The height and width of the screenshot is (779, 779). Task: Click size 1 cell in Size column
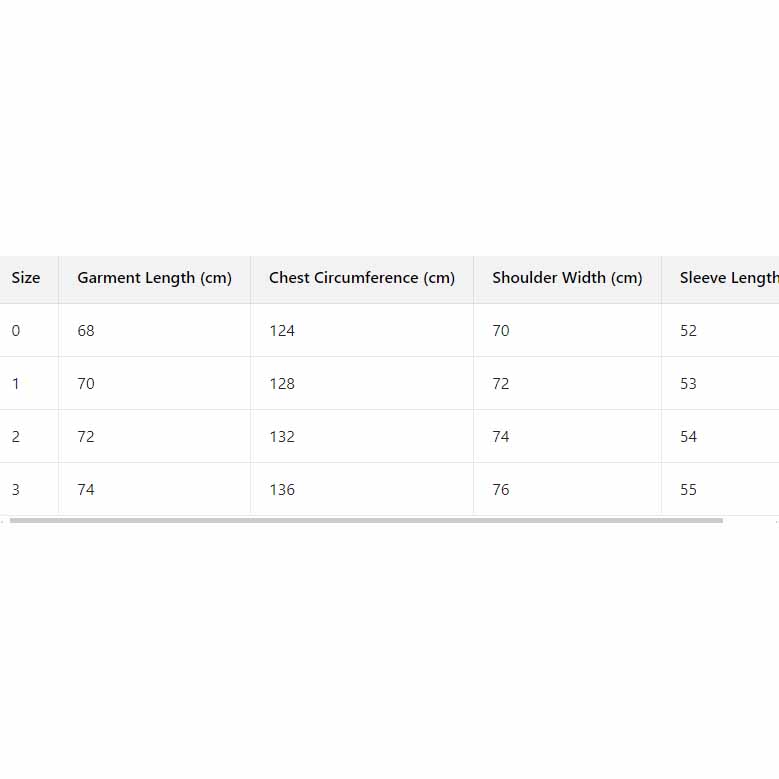pos(16,384)
